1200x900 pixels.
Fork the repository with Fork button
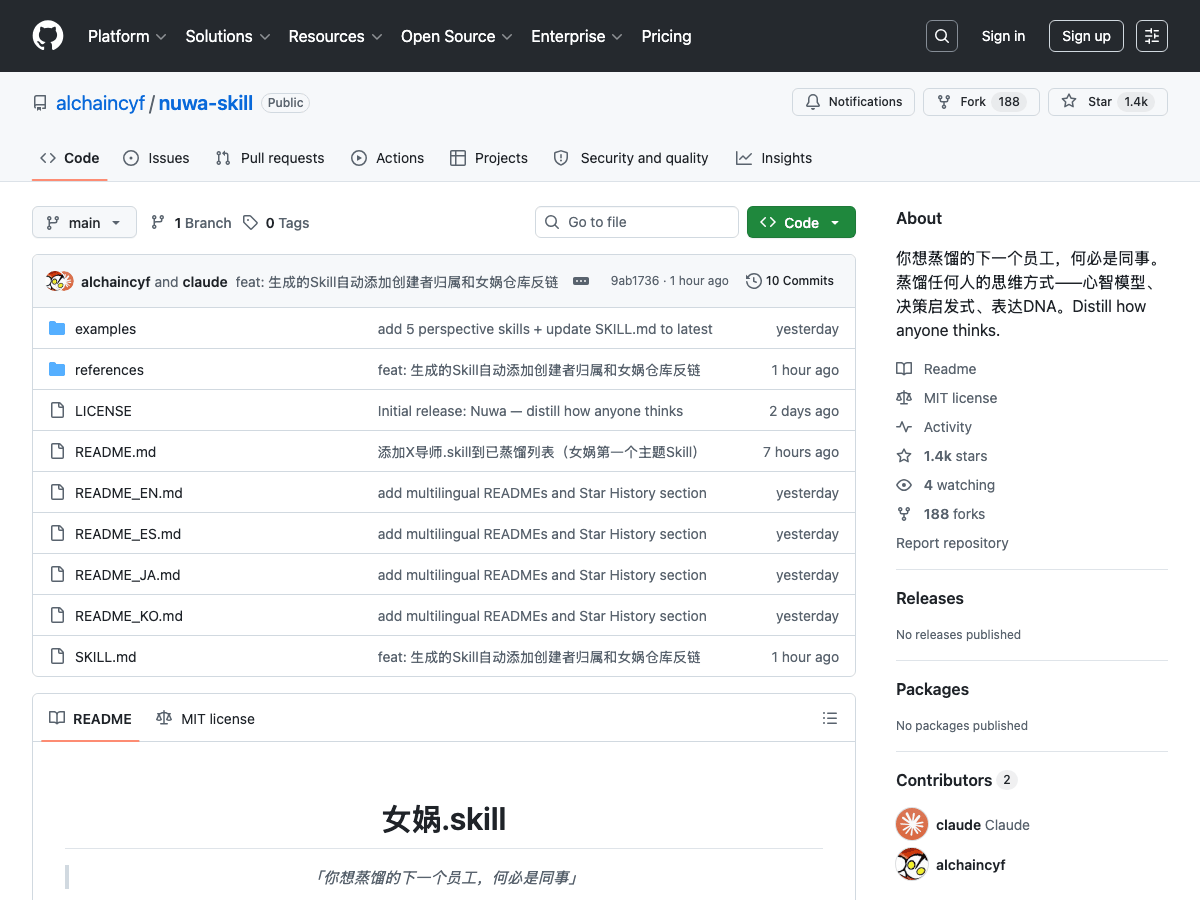point(981,102)
